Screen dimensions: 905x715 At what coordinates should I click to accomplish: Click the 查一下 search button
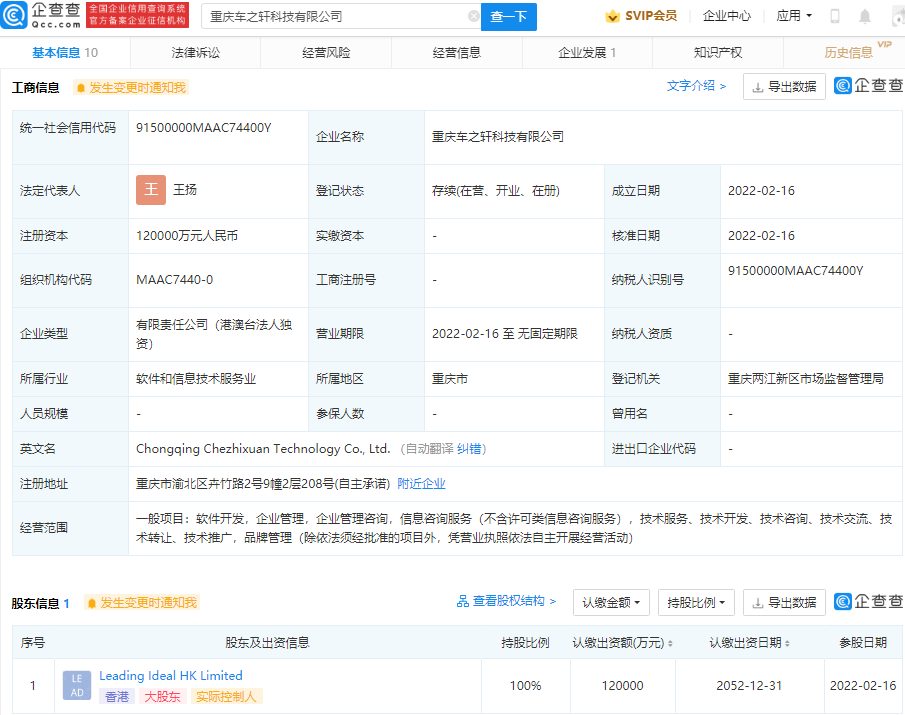[508, 17]
